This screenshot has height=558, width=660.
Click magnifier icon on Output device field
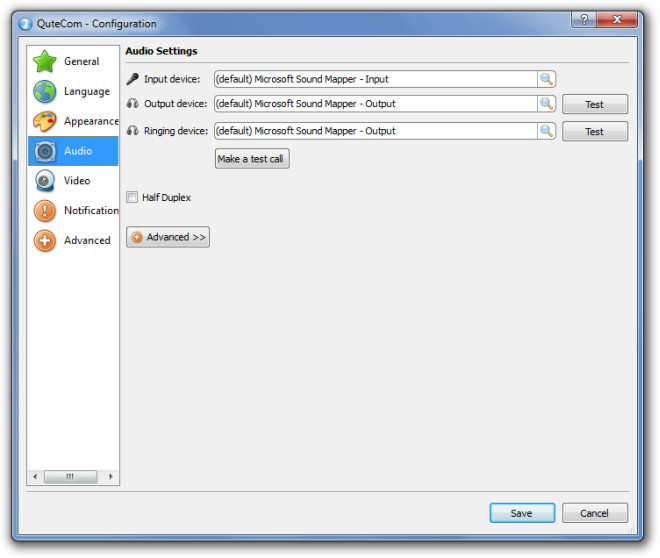pos(546,104)
